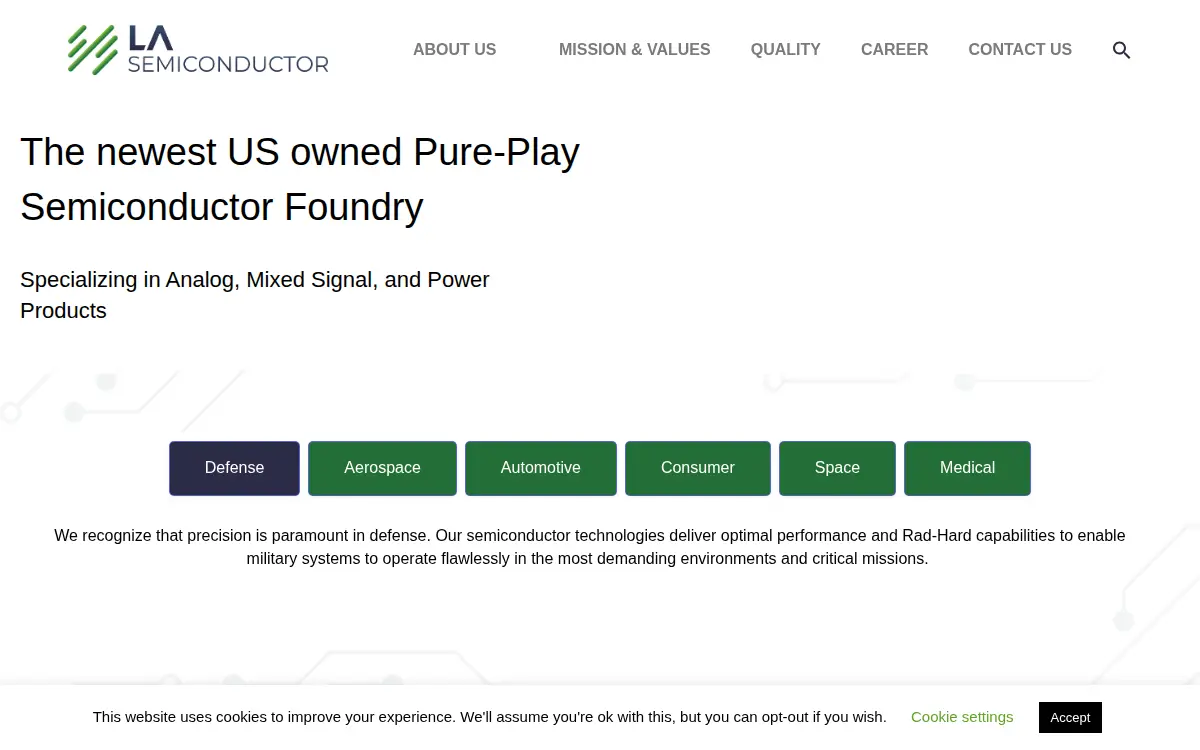Show the Automotive tab
This screenshot has width=1200, height=750.
click(540, 468)
